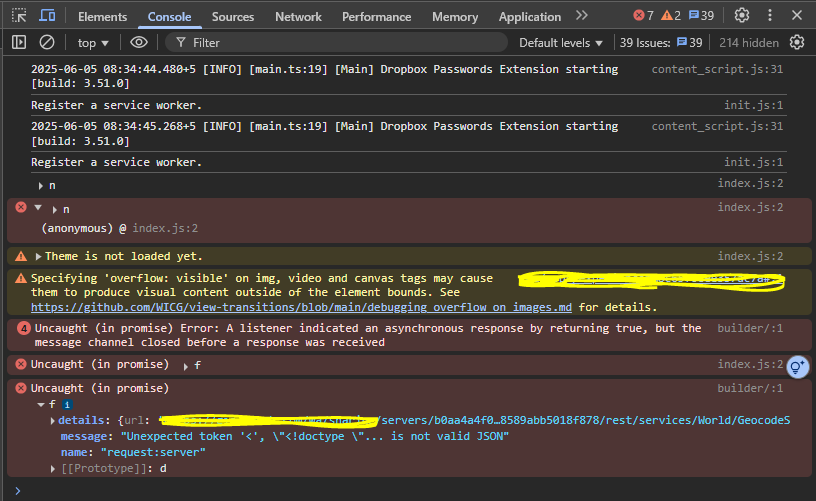Screen dimensions: 816x501
Task: Click the yellow warnings count badge
Action: [x=671, y=16]
